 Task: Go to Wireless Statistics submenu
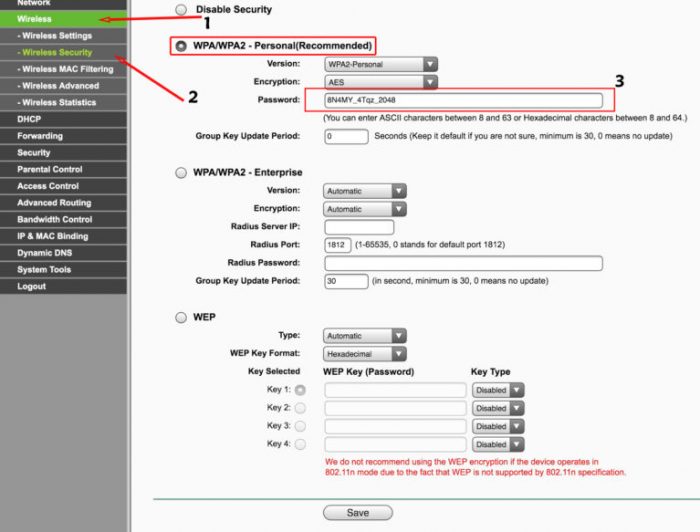tap(63, 102)
